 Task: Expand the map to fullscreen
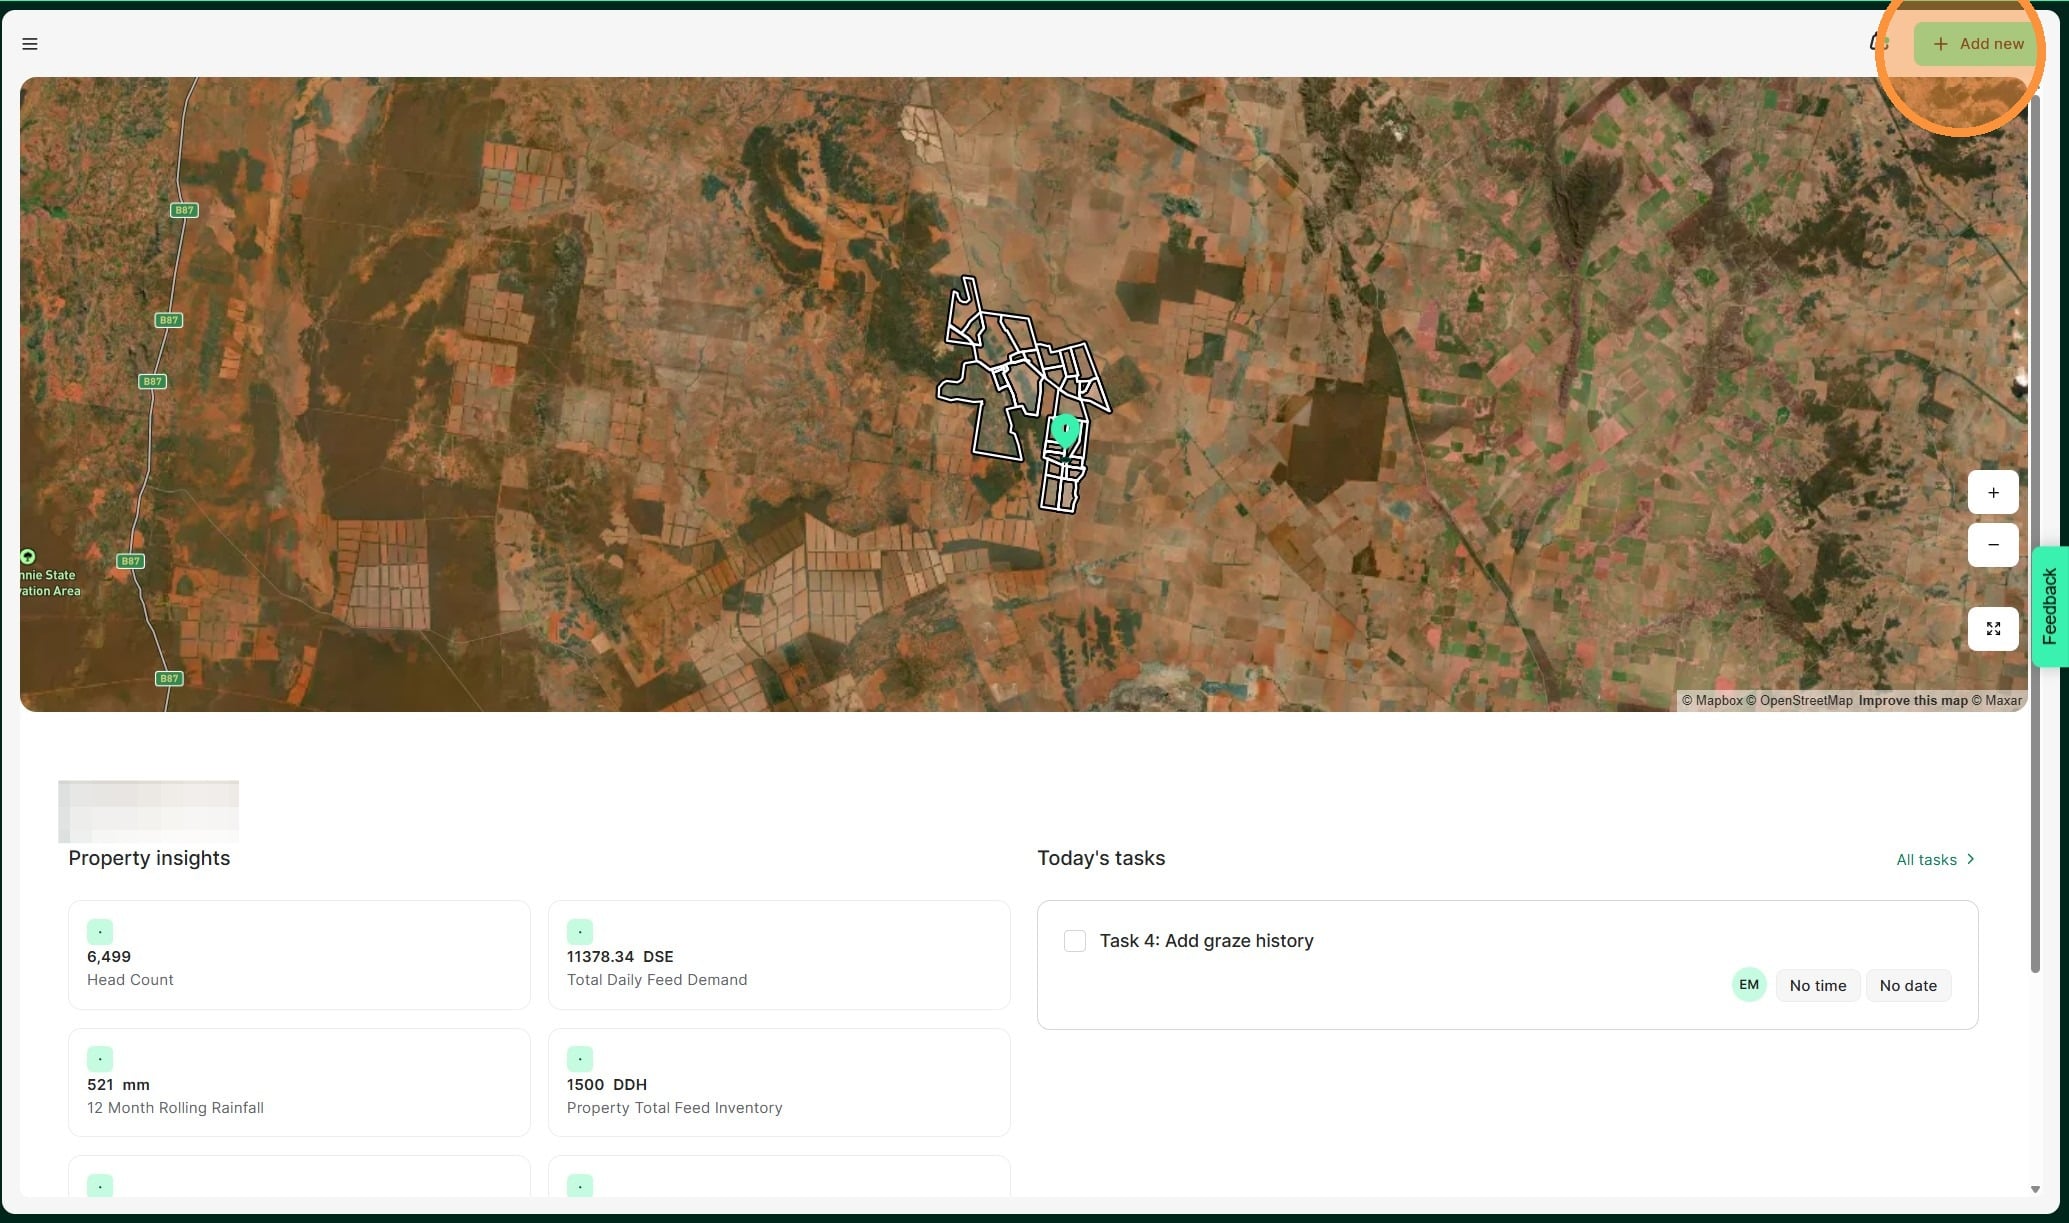[x=1992, y=629]
